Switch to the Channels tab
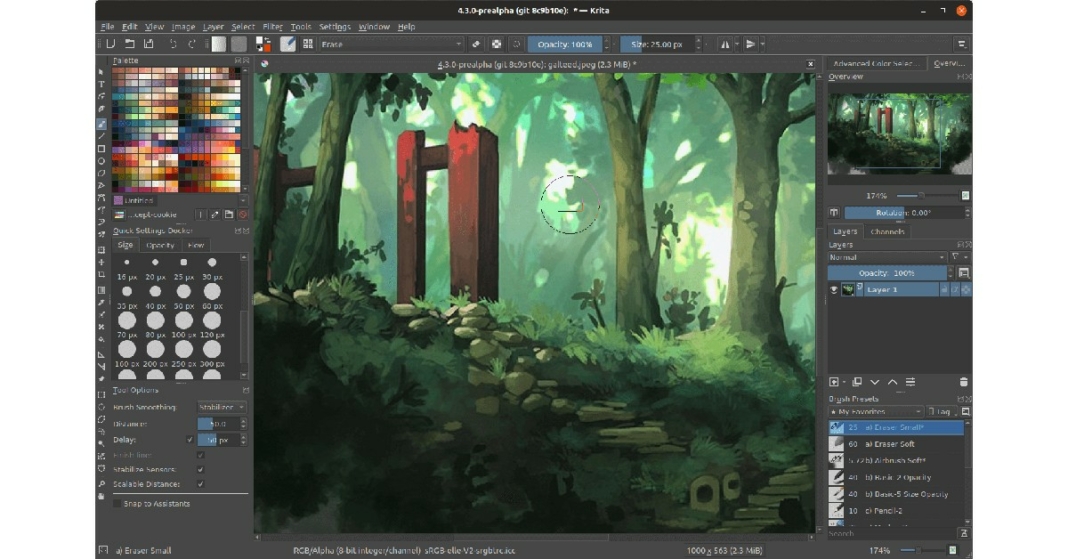 click(x=888, y=231)
